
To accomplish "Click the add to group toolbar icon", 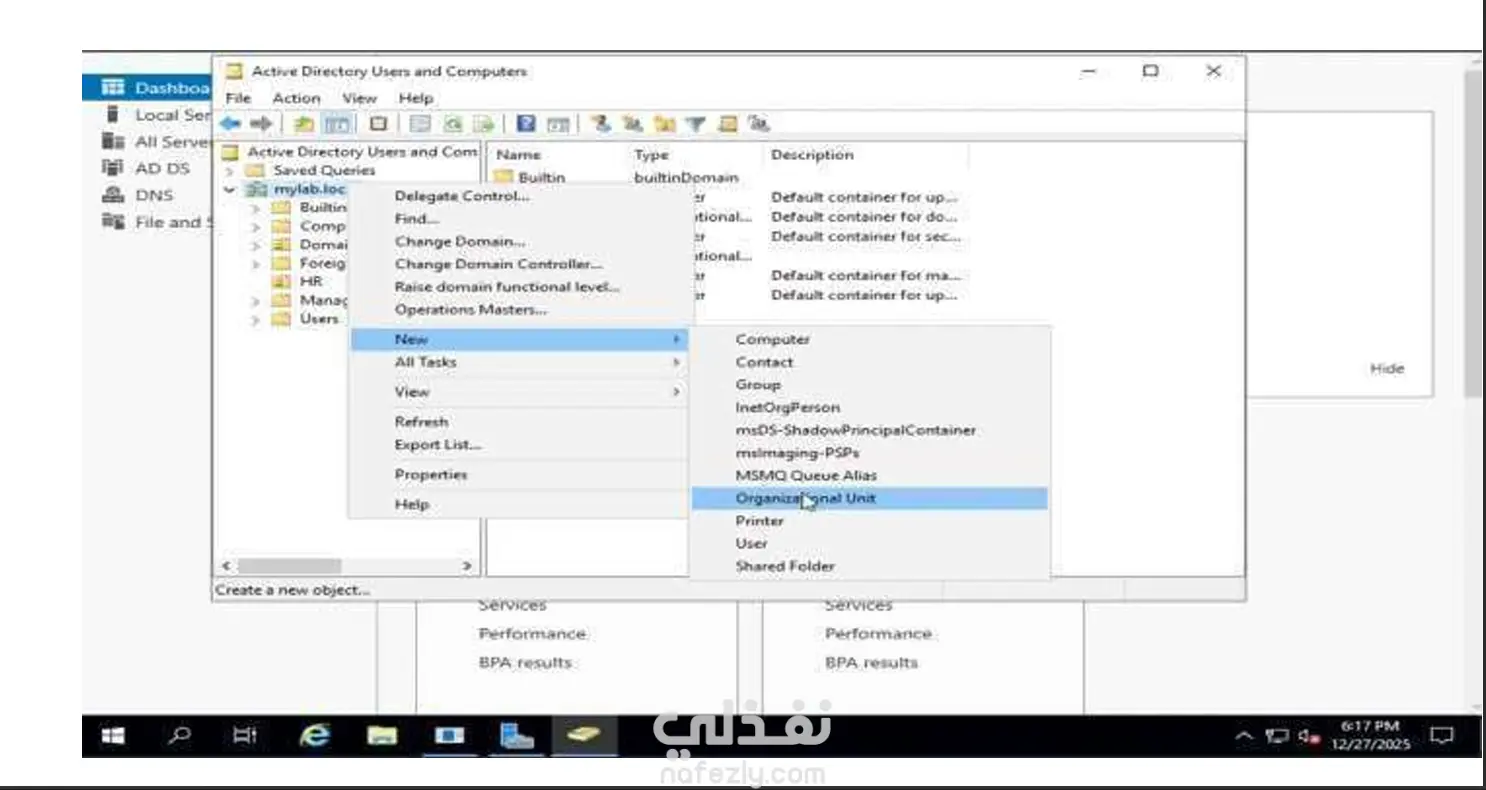I will [x=759, y=124].
